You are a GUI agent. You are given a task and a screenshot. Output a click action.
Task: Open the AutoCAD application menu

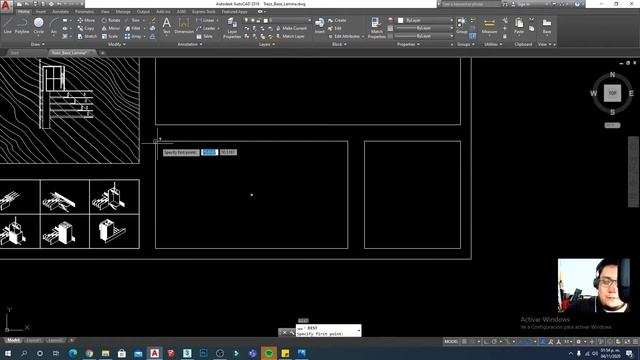[x=6, y=6]
